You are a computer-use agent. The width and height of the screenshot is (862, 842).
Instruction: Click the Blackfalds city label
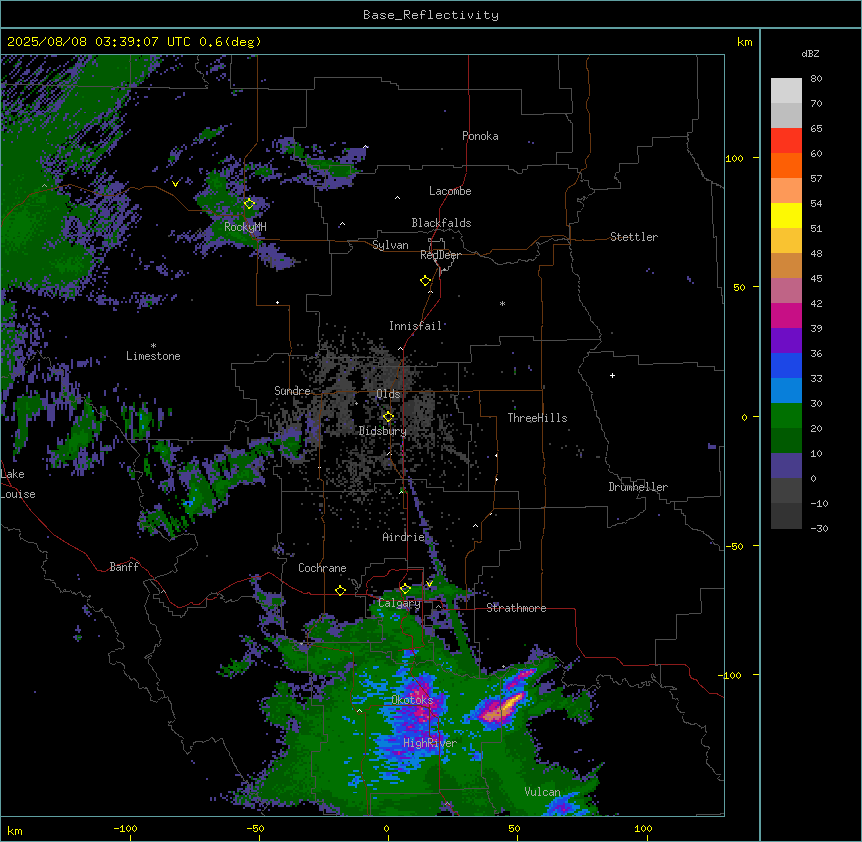pyautogui.click(x=441, y=223)
